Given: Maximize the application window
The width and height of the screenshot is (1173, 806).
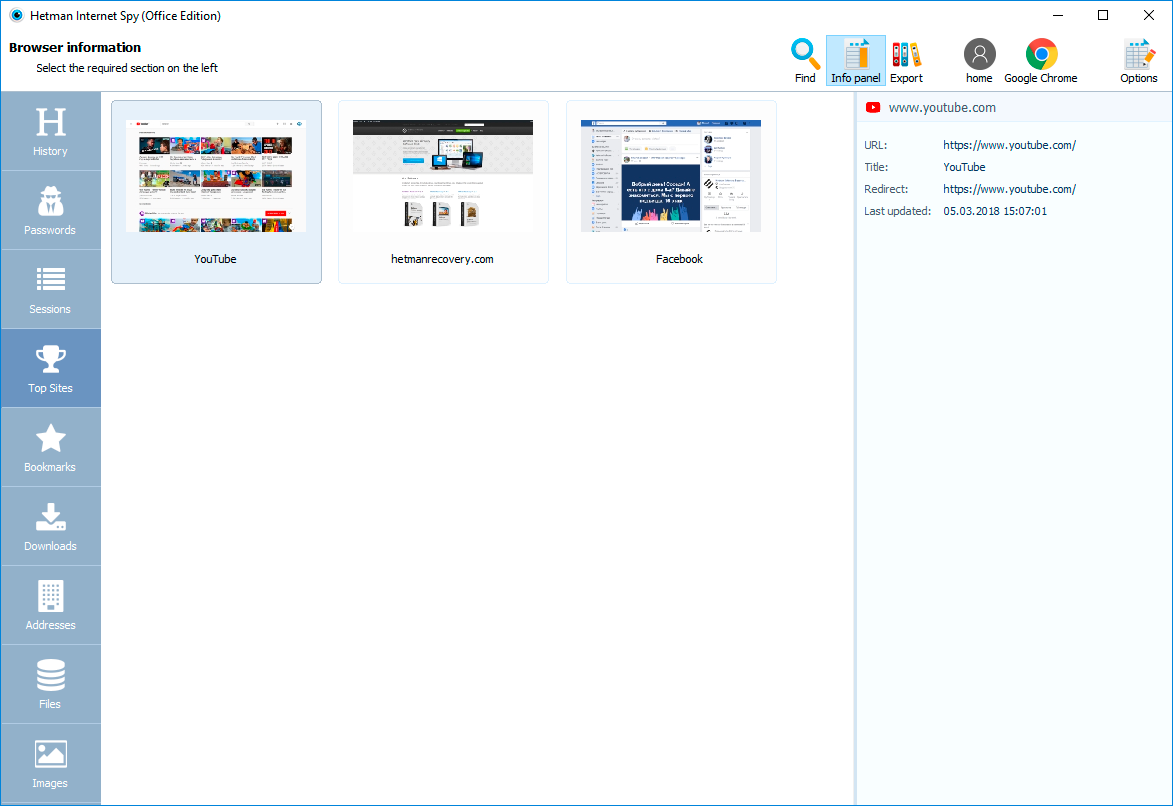Looking at the screenshot, I should [1103, 15].
